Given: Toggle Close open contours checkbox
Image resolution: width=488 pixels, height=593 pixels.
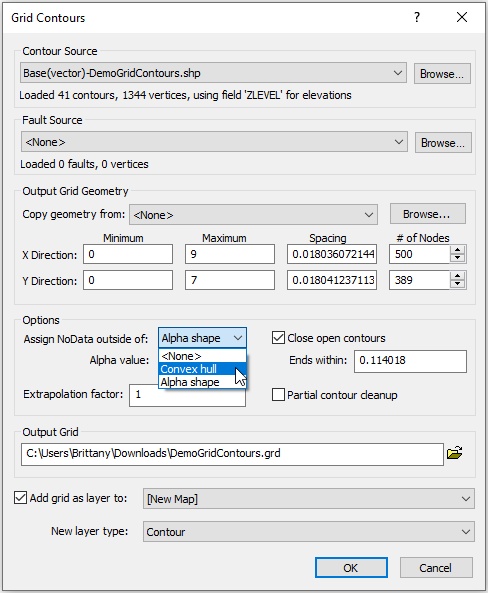Looking at the screenshot, I should click(278, 337).
